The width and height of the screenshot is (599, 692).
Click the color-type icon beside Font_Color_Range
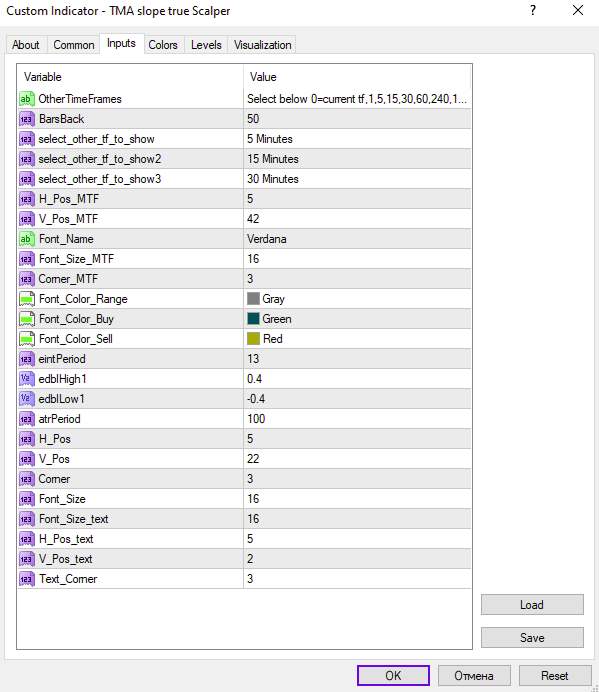point(26,299)
